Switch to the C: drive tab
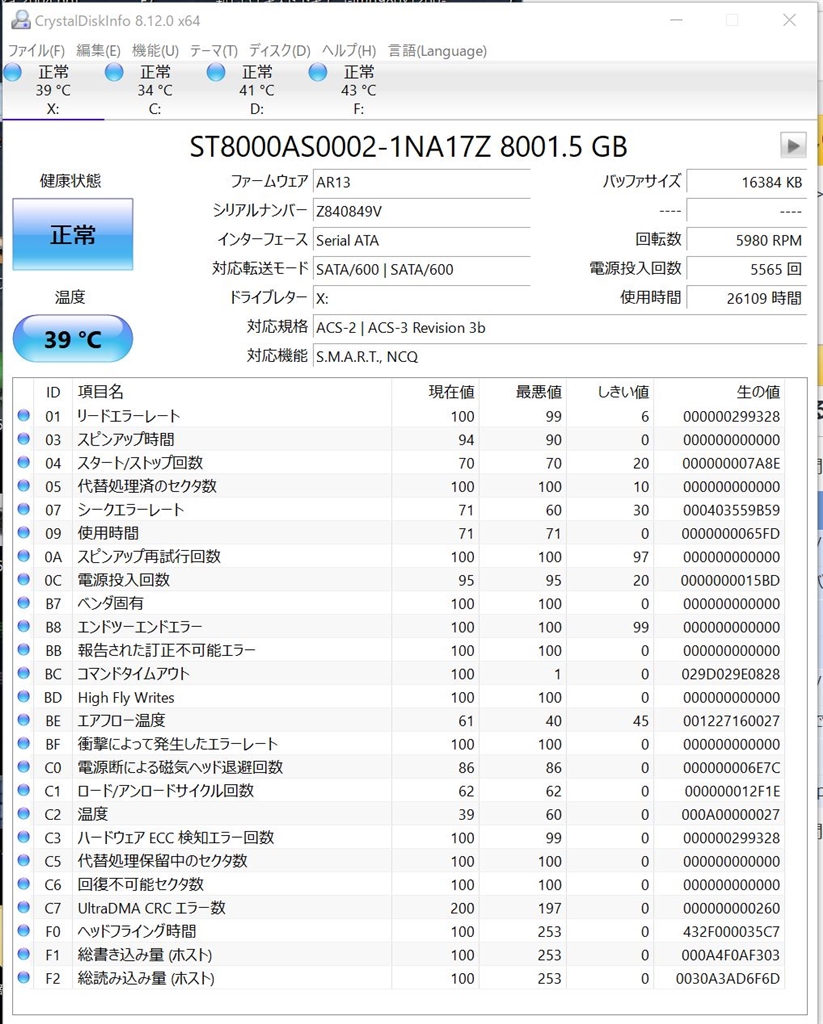Image resolution: width=823 pixels, height=1024 pixels. (155, 90)
